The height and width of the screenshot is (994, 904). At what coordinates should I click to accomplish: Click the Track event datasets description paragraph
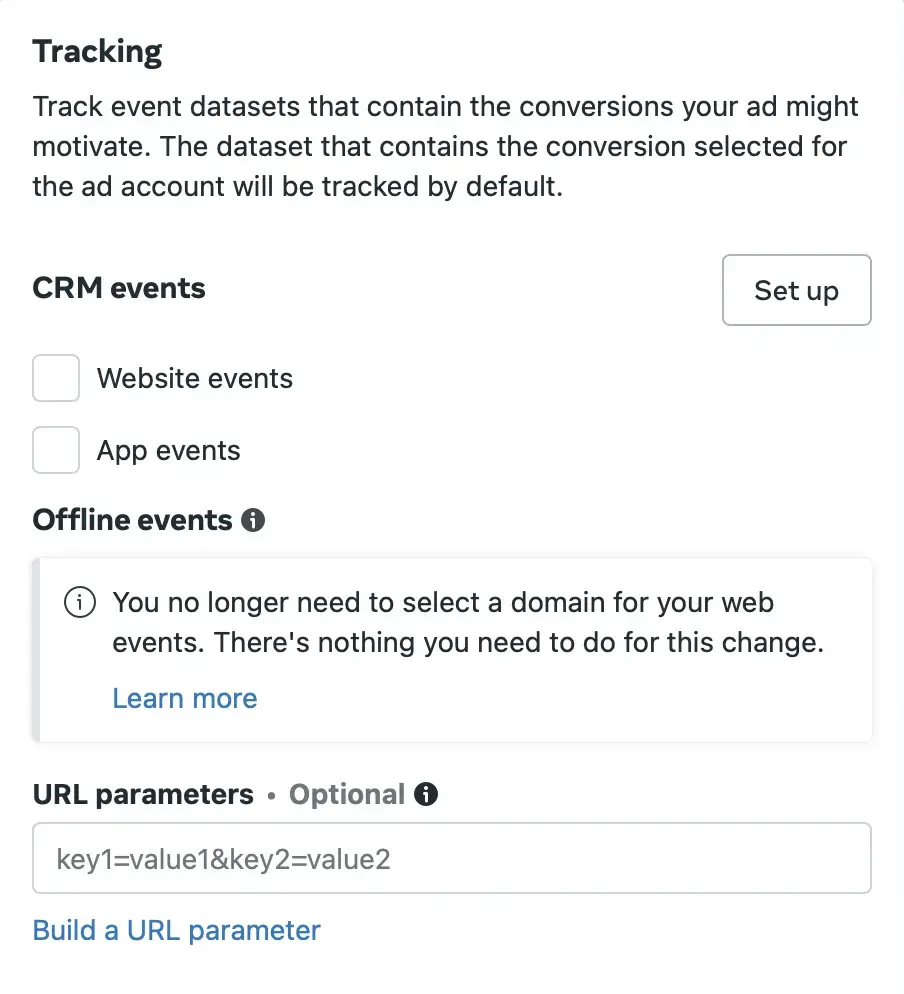point(446,147)
